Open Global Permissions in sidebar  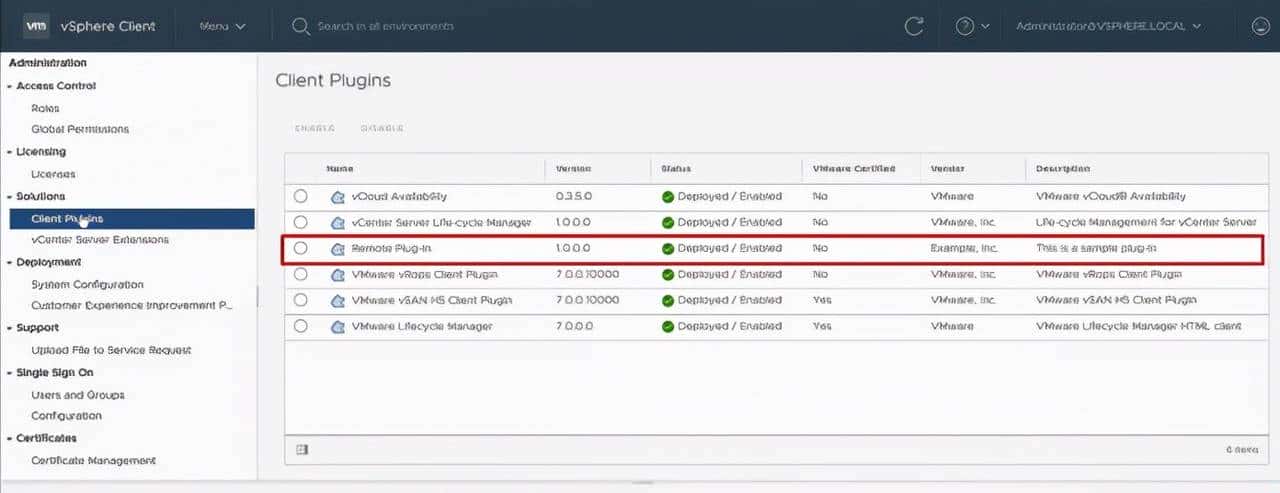tap(80, 129)
